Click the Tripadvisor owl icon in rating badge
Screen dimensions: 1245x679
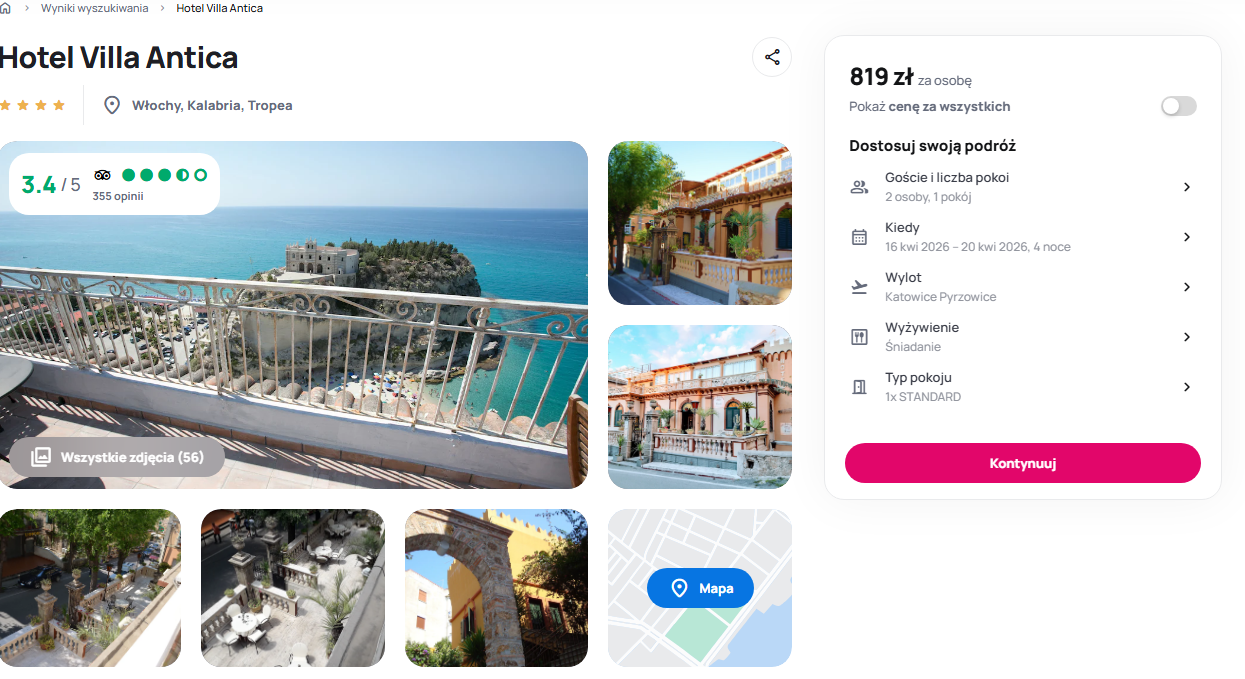coord(102,175)
